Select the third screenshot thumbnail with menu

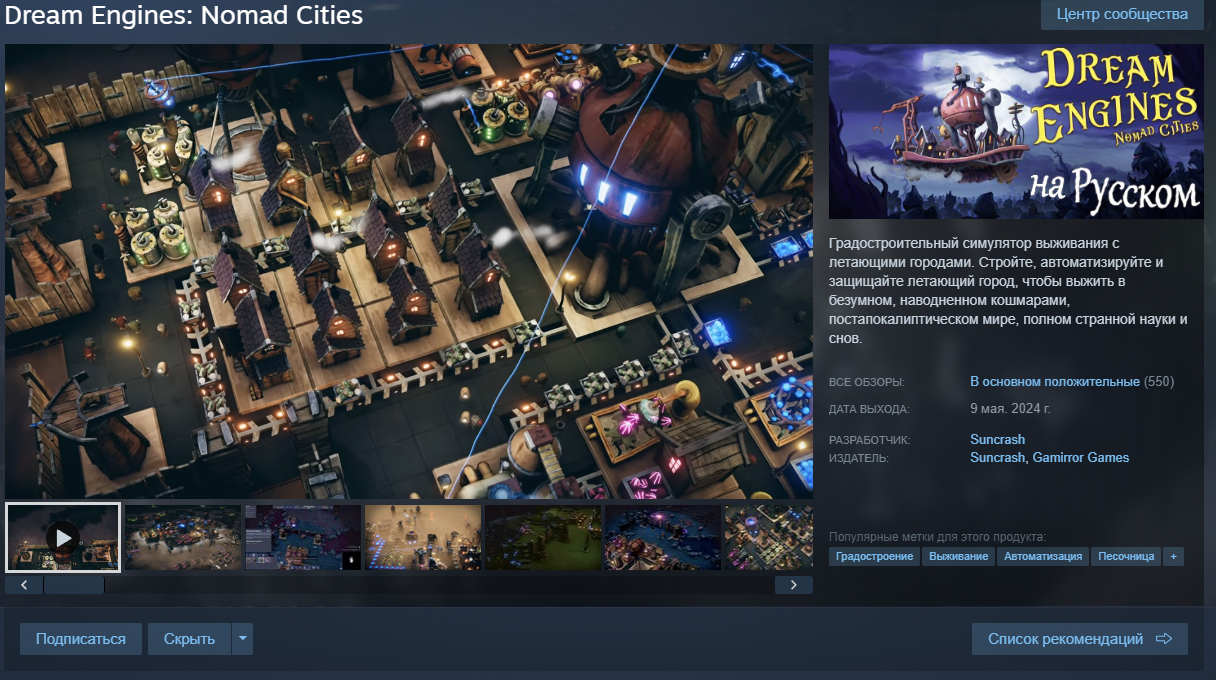(303, 538)
